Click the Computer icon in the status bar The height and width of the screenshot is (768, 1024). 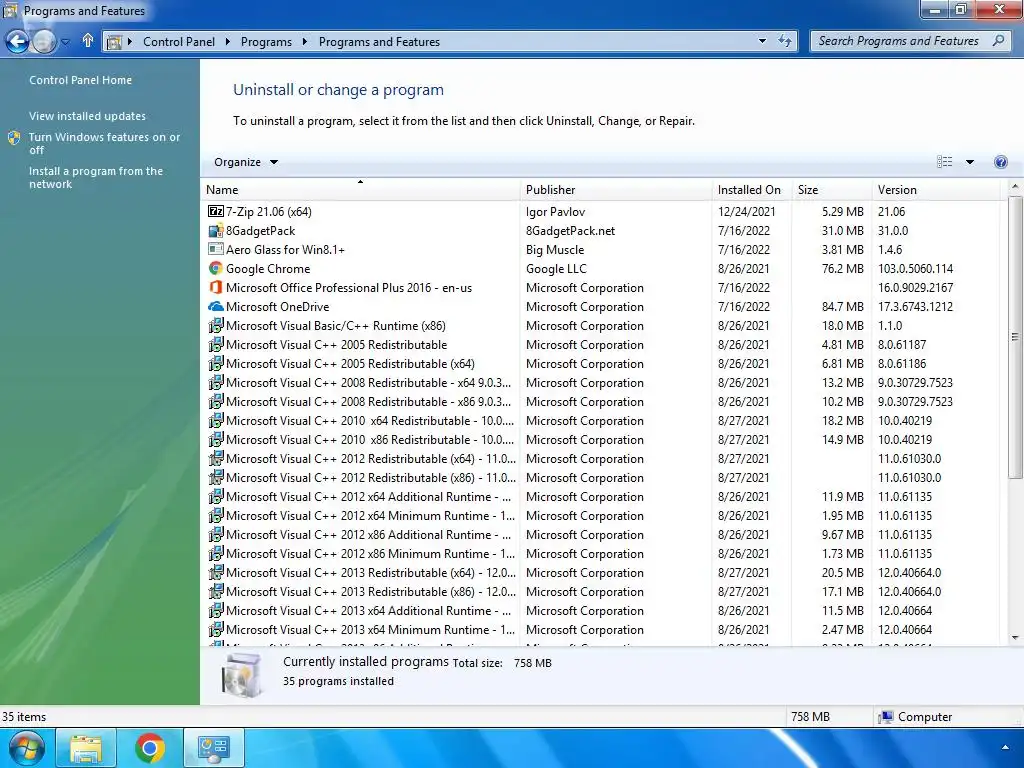click(886, 717)
